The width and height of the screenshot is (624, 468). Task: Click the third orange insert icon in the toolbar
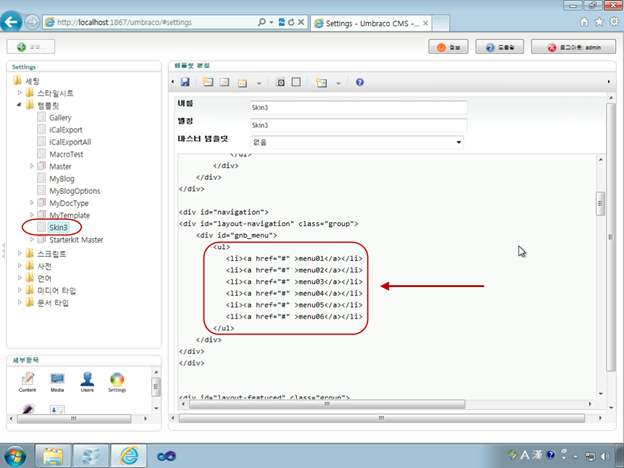pyautogui.click(x=242, y=82)
